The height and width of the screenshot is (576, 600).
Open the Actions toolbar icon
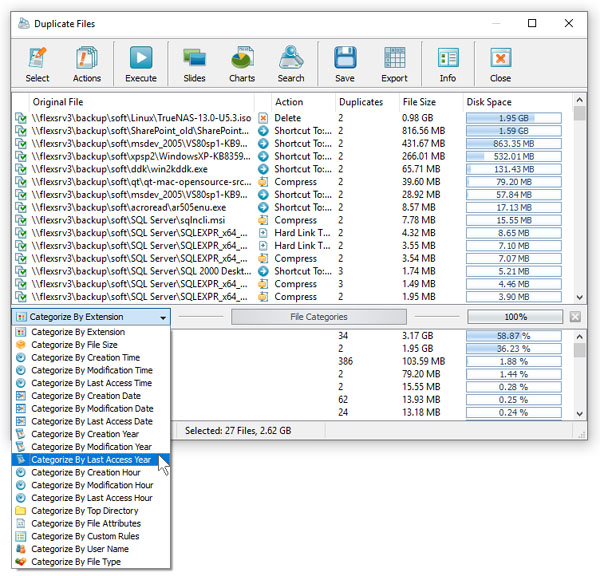click(87, 64)
